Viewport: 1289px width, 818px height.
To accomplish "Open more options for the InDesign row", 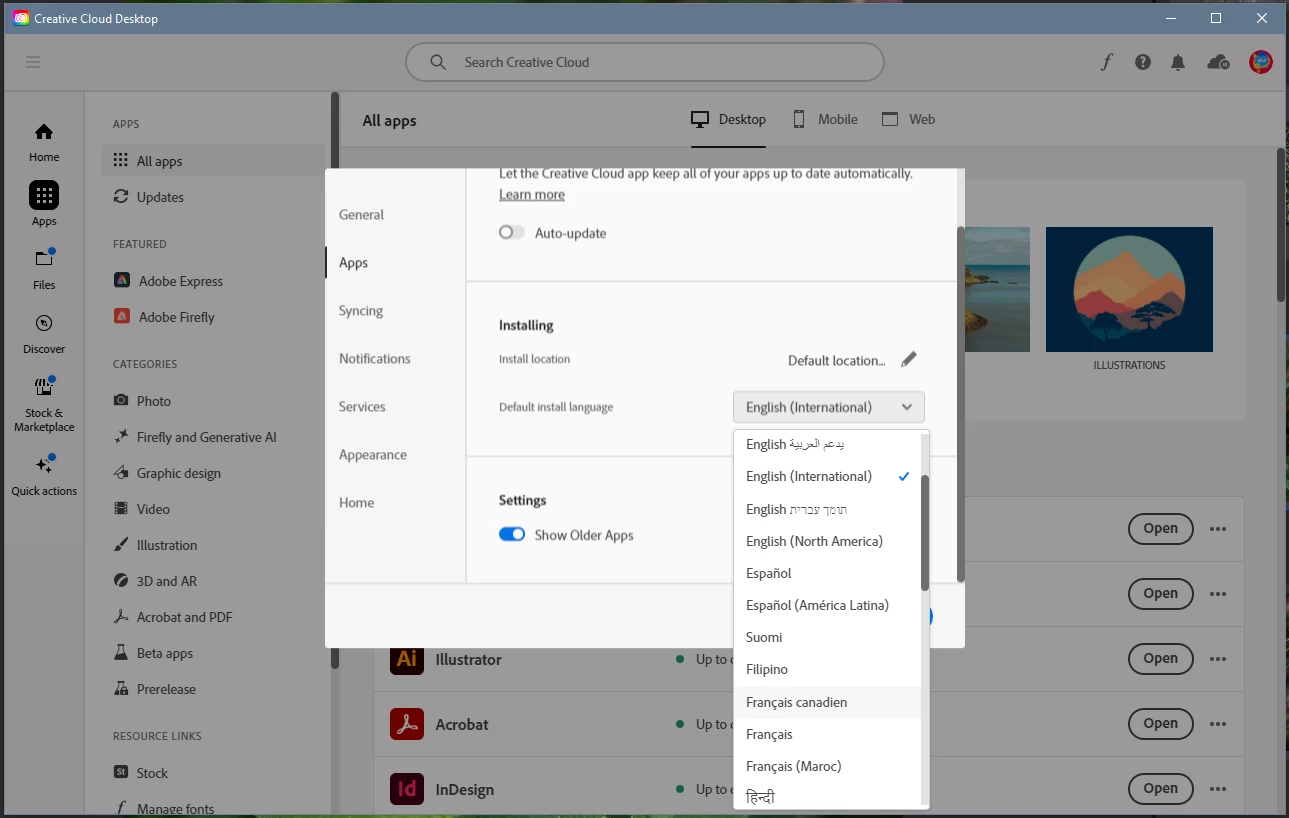I will point(1218,789).
